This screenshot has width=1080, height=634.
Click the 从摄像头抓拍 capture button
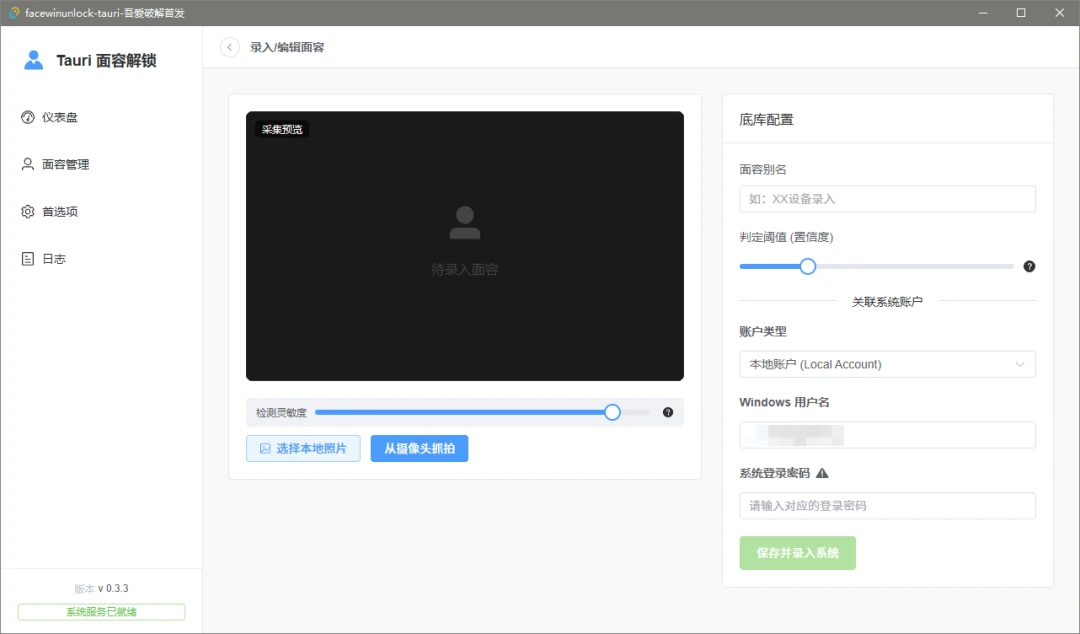point(419,448)
